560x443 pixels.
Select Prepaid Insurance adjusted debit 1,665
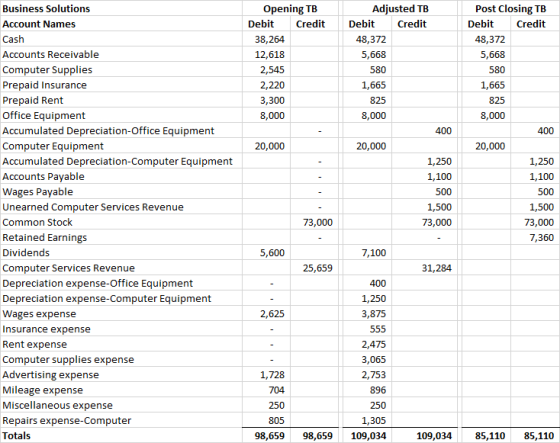(x=374, y=85)
